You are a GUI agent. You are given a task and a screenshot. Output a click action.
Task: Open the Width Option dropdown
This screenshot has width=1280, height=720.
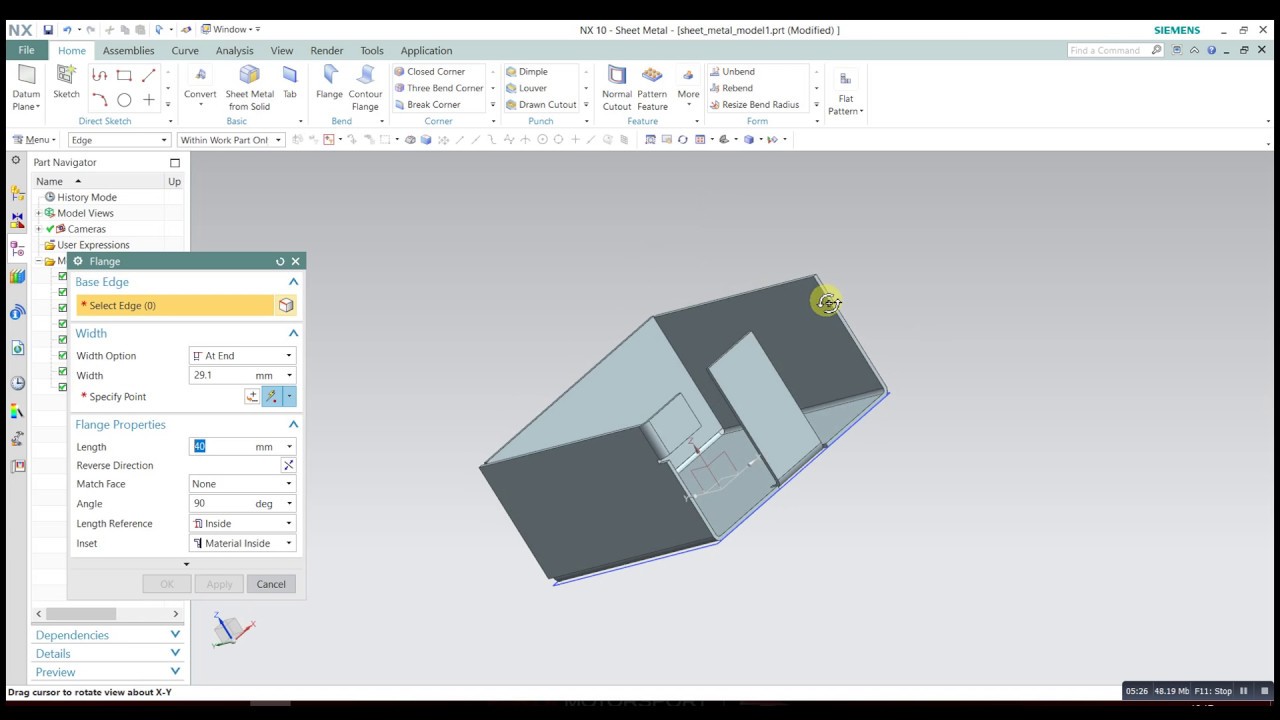coord(242,356)
